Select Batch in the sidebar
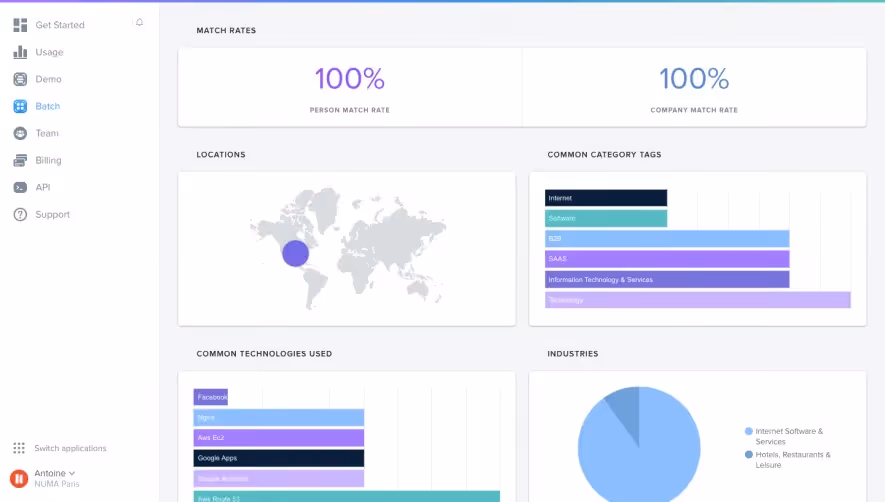 [x=47, y=106]
